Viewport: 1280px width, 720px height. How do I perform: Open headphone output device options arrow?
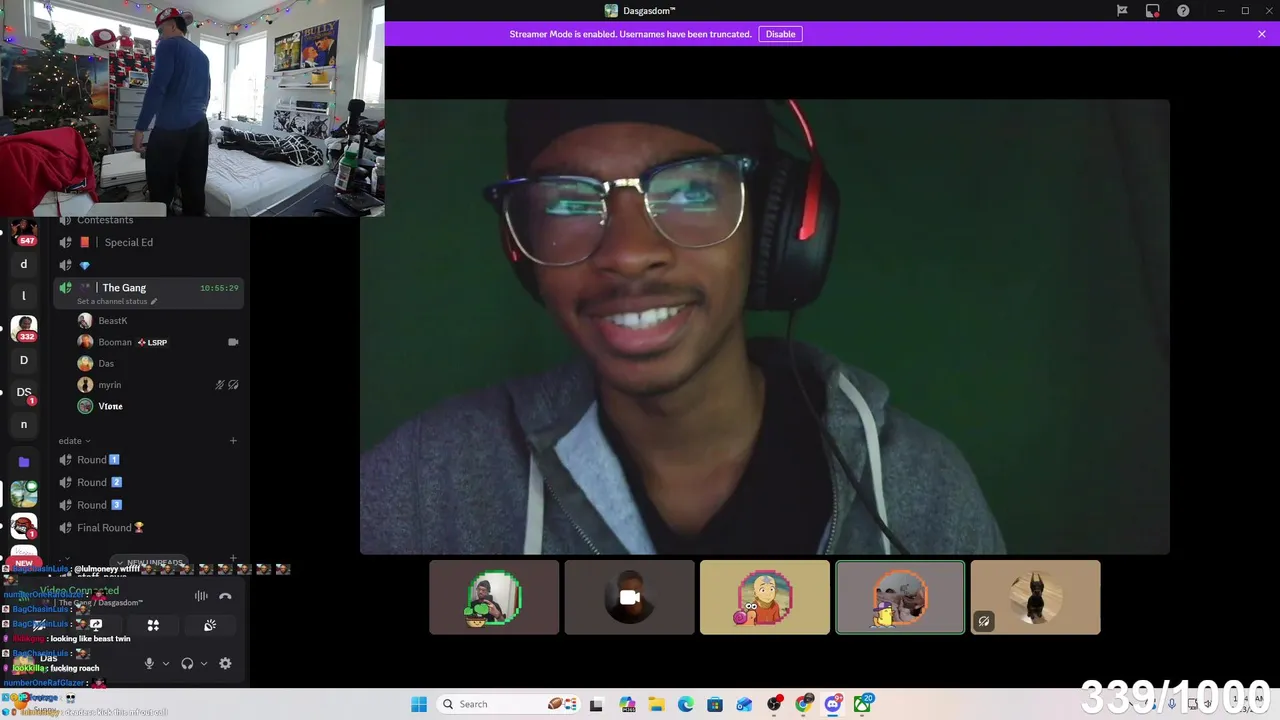pyautogui.click(x=204, y=663)
